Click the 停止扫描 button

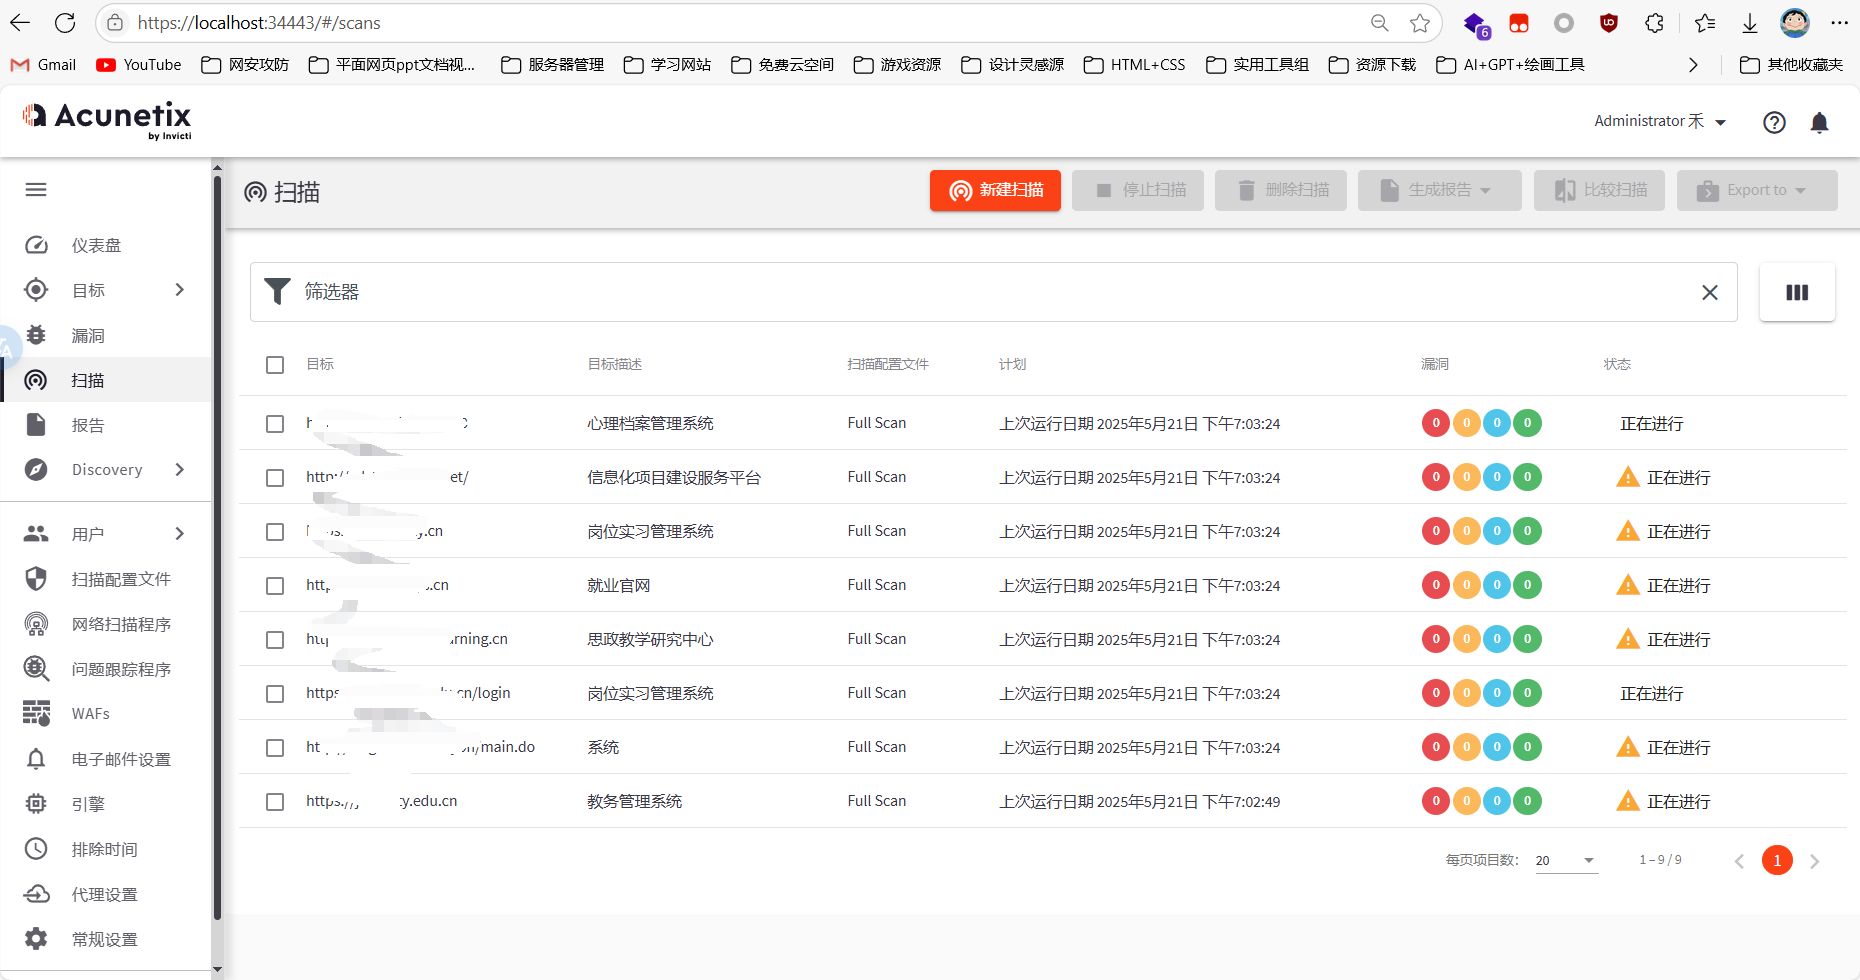(x=1138, y=190)
